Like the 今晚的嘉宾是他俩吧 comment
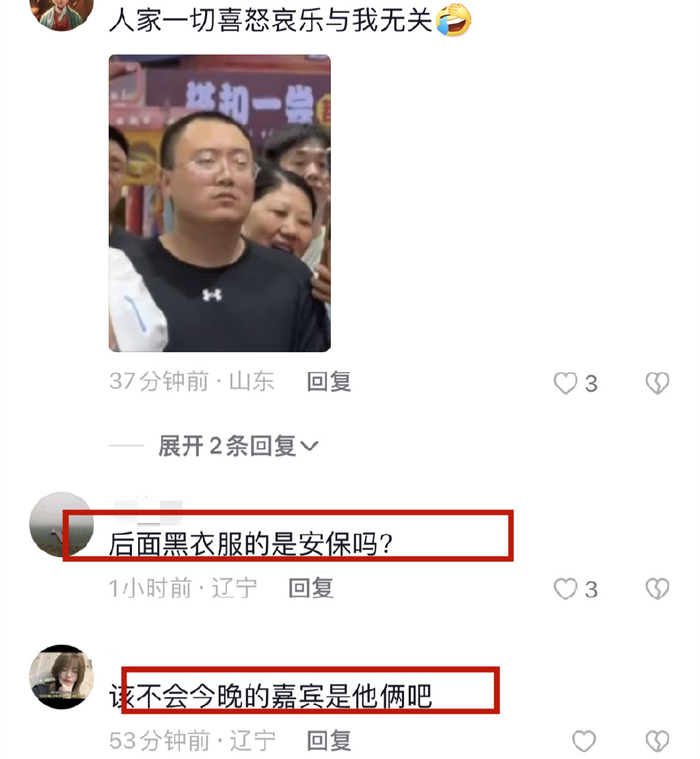Screen dimensions: 700x759 coord(583,741)
